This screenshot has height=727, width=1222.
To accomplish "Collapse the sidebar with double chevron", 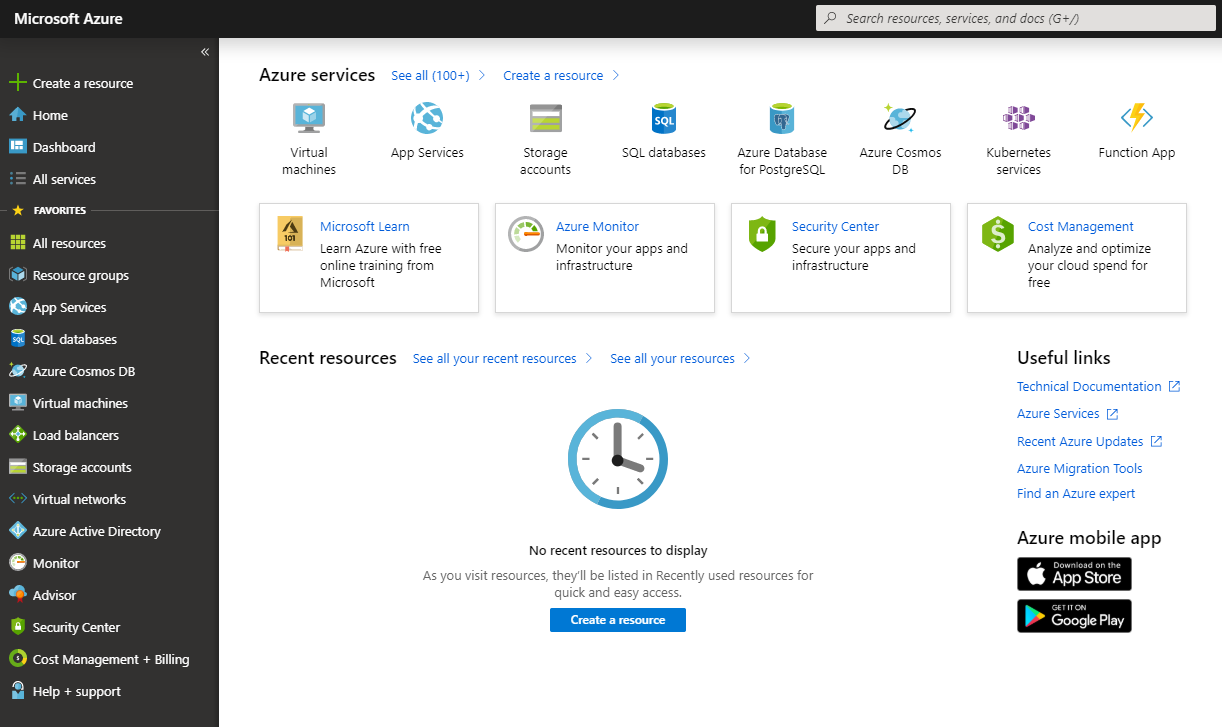I will coord(205,52).
